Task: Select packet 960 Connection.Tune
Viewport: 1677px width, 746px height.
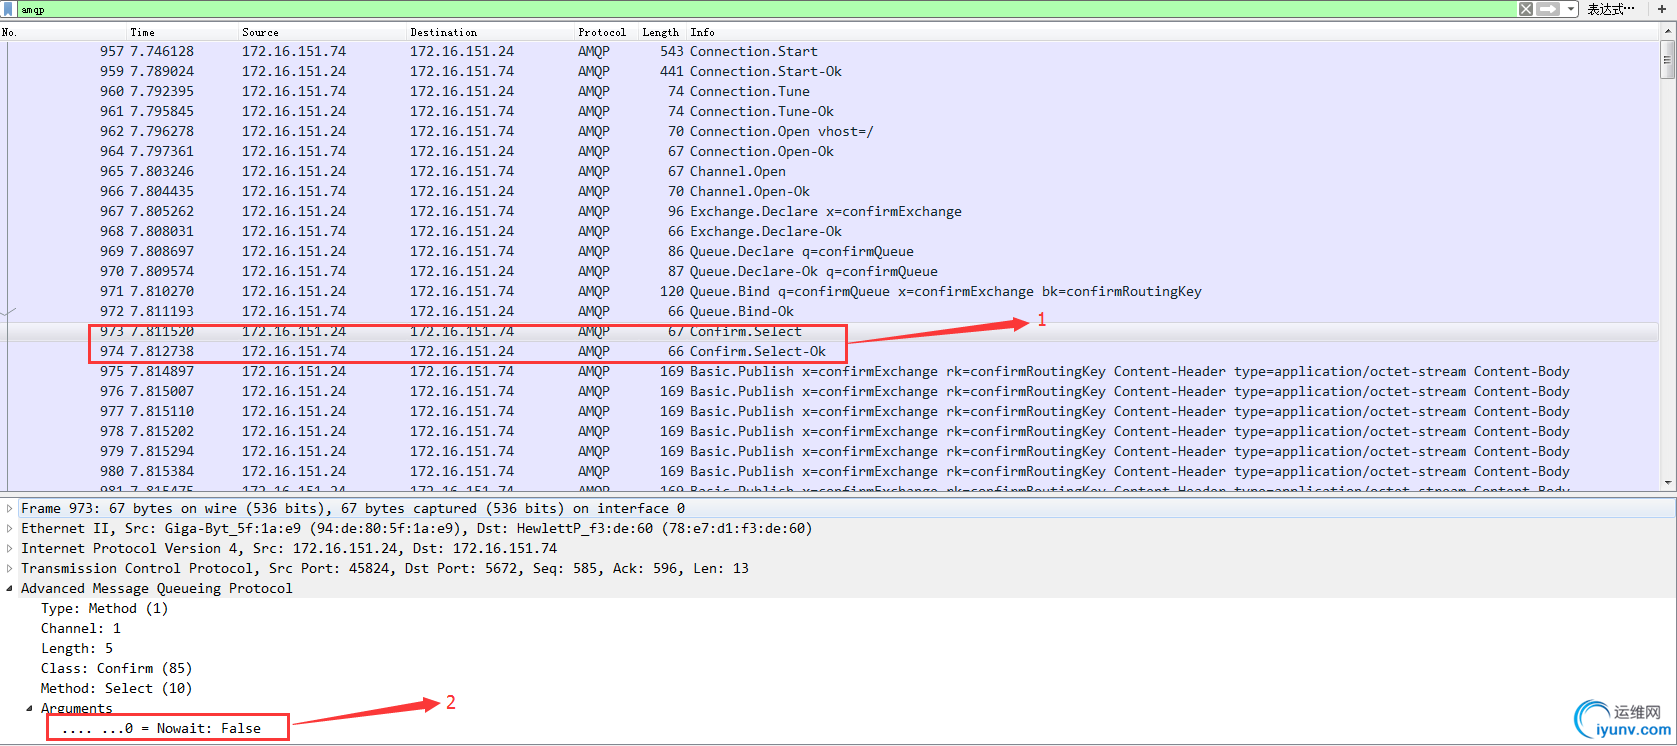Action: (x=830, y=91)
